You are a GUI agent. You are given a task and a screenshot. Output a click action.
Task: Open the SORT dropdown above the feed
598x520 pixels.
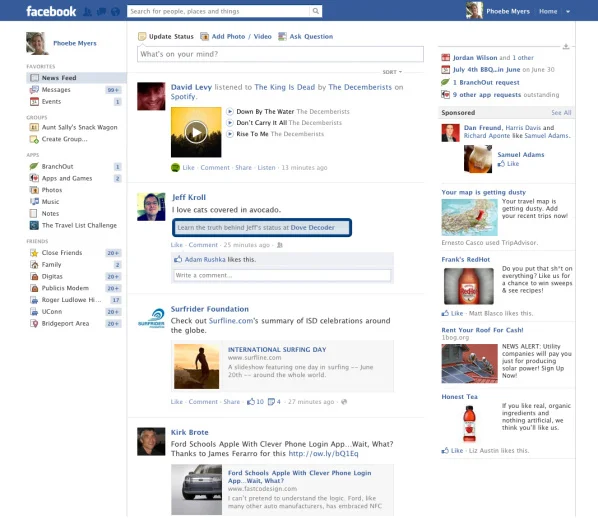[x=392, y=72]
